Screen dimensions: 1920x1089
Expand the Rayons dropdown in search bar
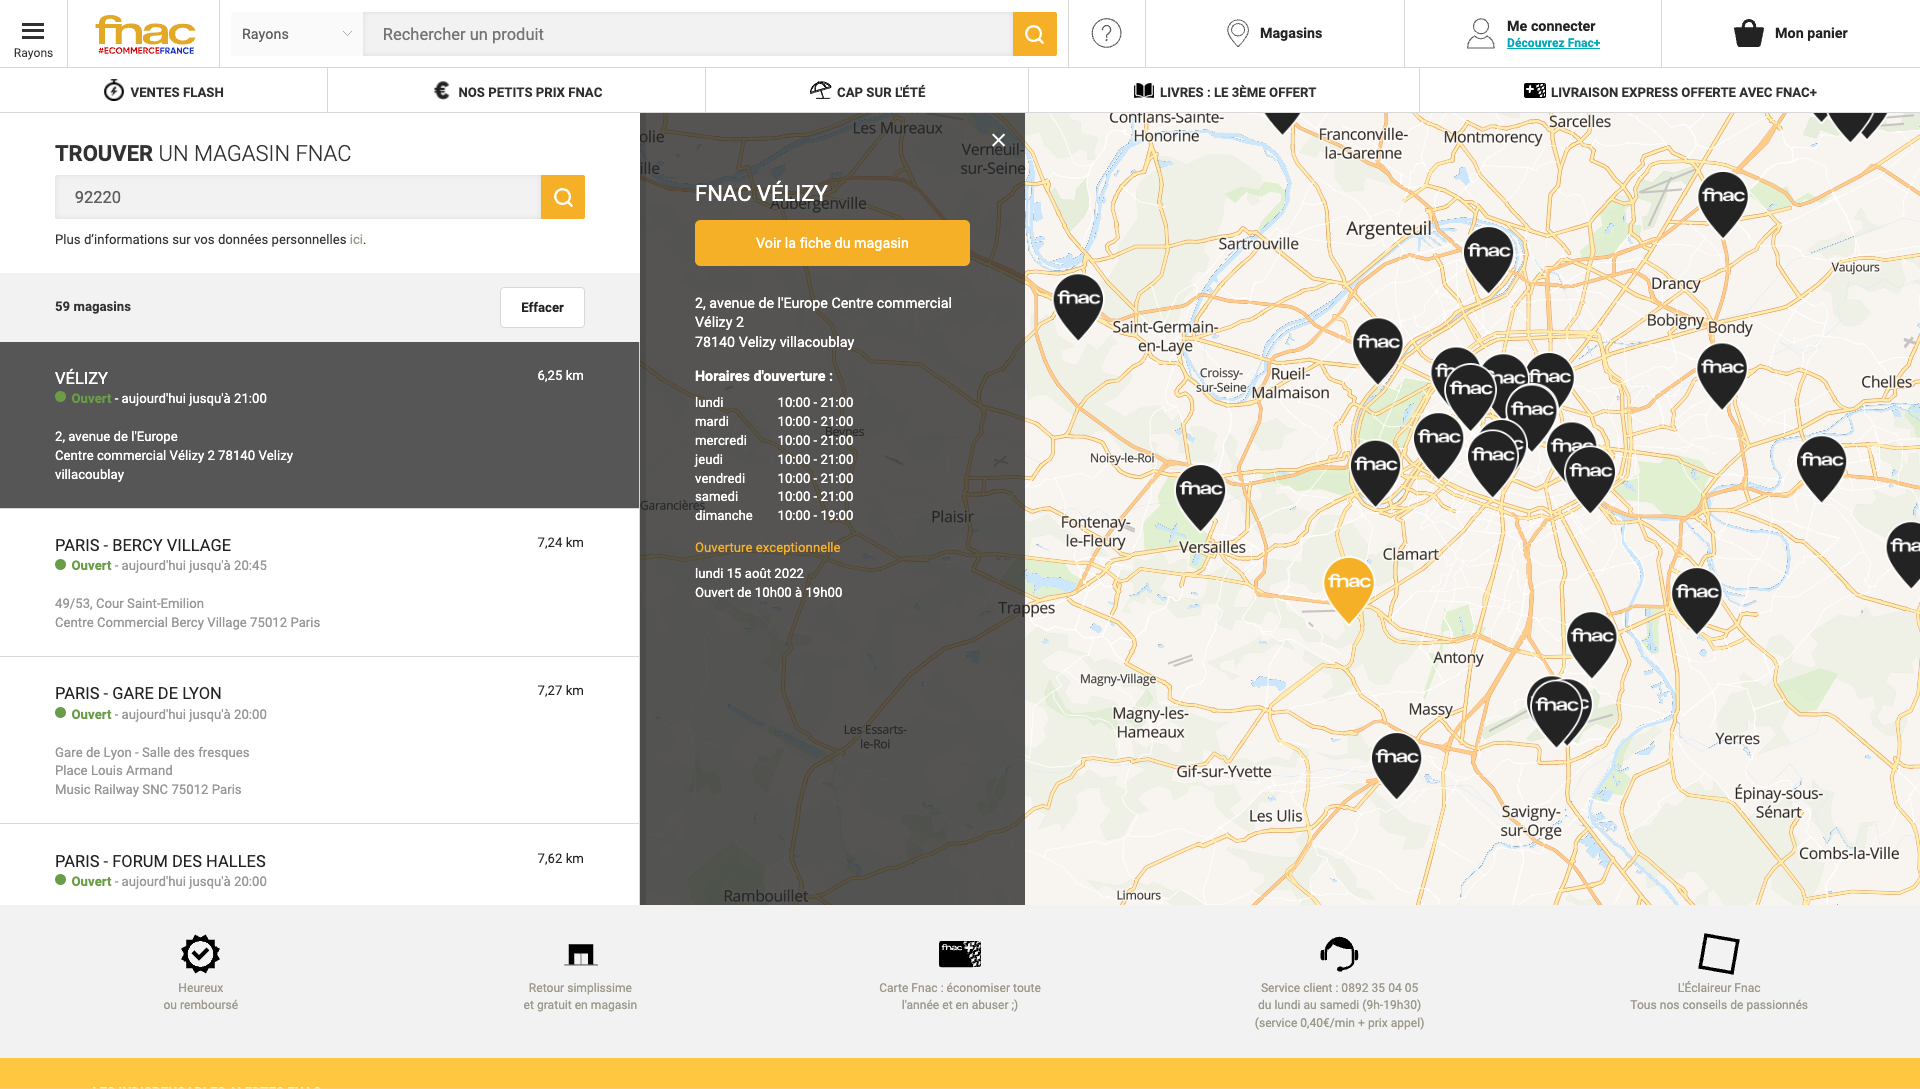tap(297, 34)
